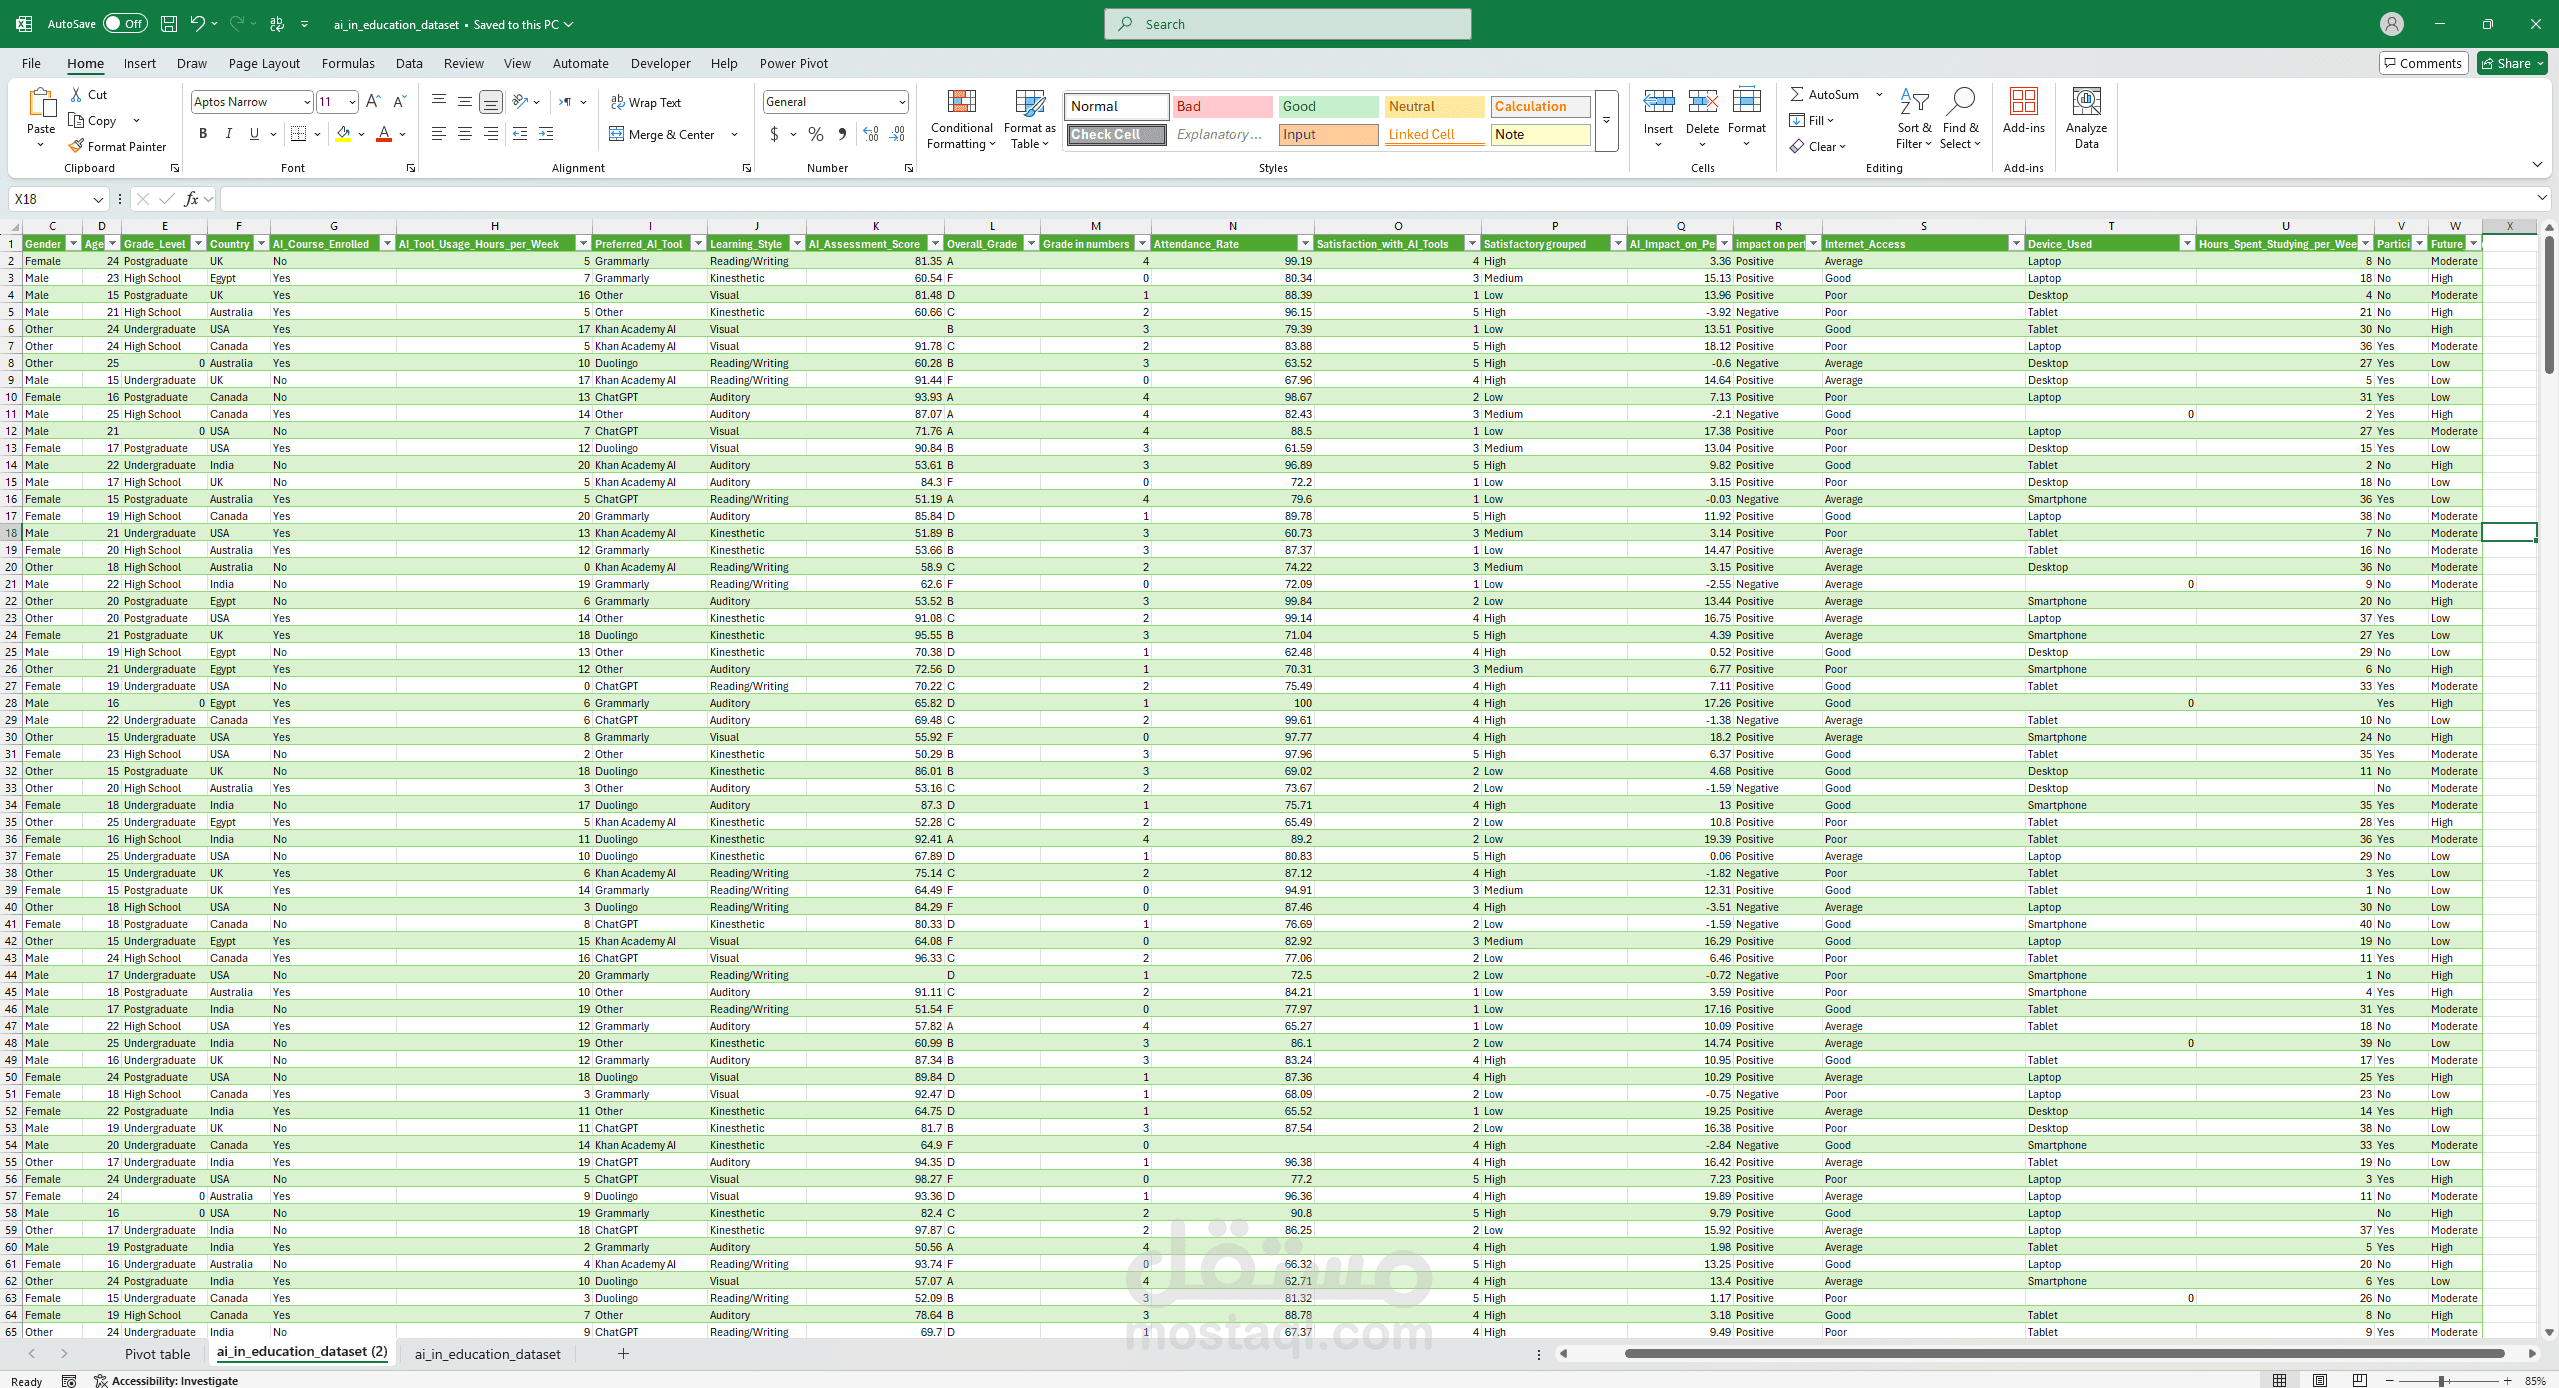Apply bold formatting with the B icon
This screenshot has height=1388, width=2559.
pyautogui.click(x=203, y=134)
